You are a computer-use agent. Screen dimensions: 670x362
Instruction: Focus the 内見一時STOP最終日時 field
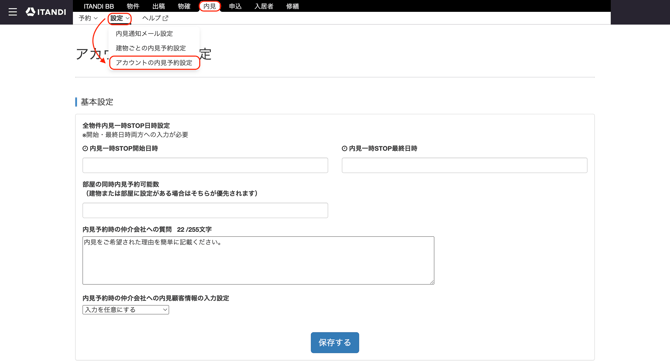[x=464, y=165]
